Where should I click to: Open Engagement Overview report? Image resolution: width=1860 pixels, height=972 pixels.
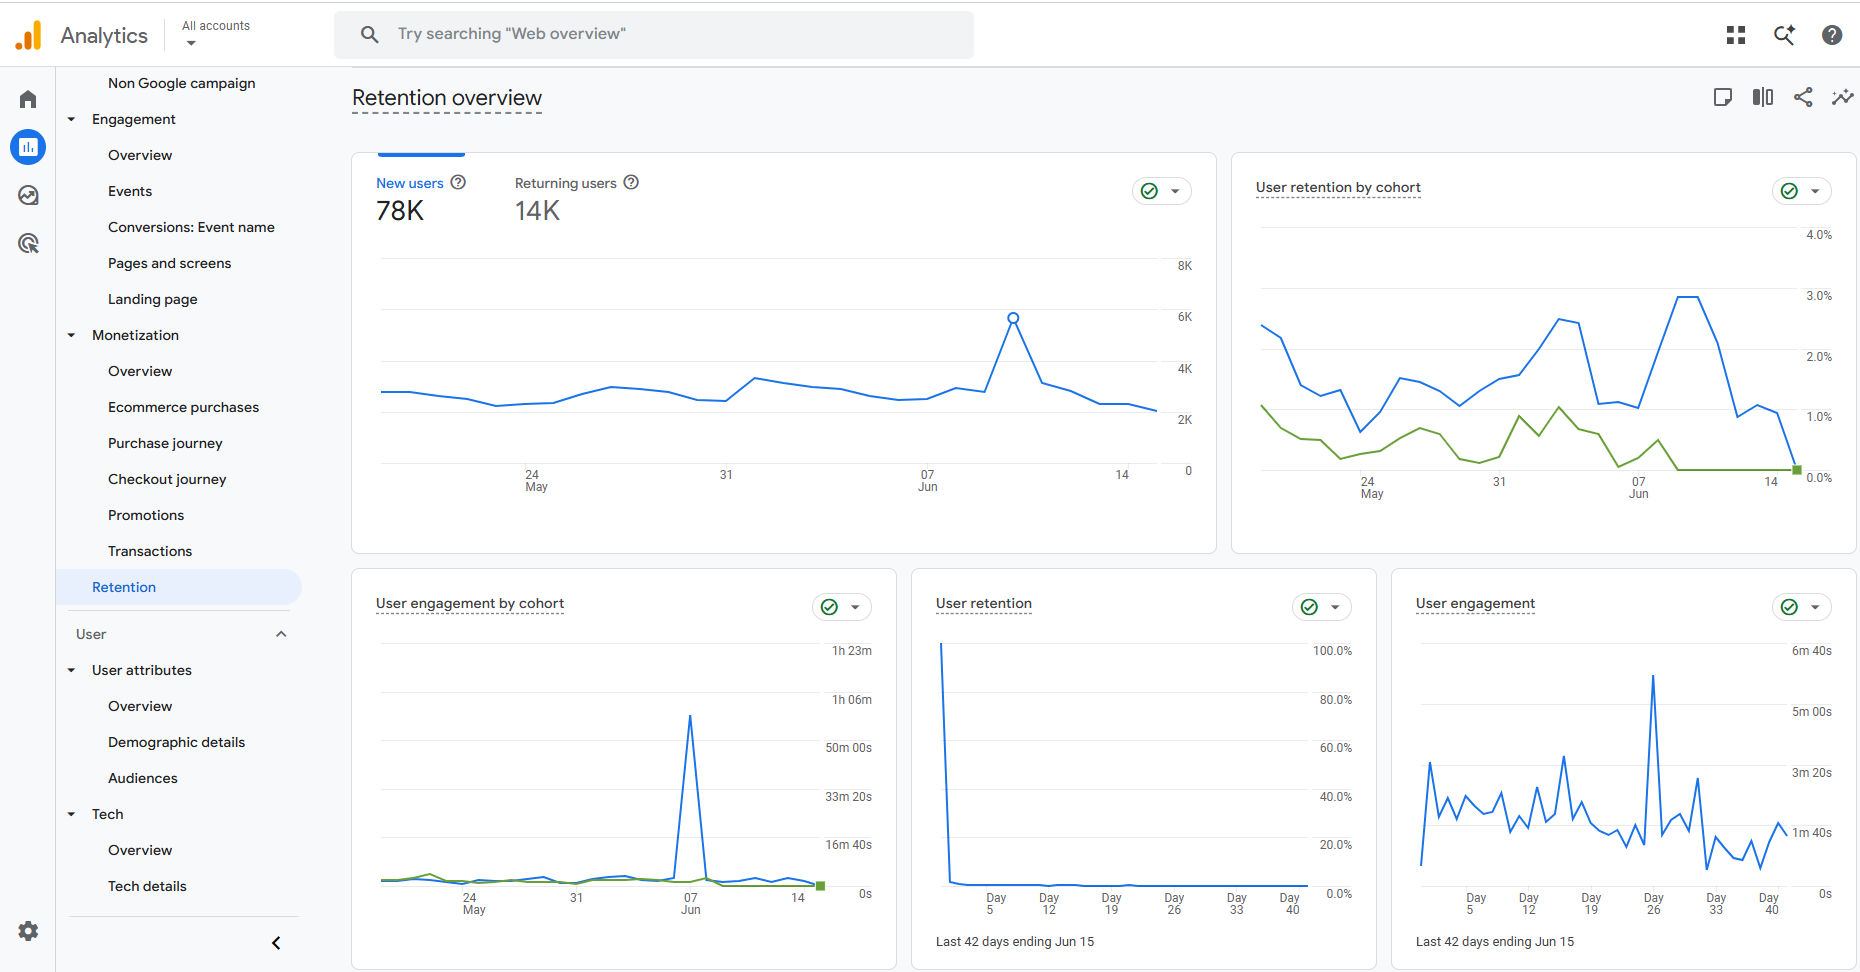pyautogui.click(x=140, y=155)
